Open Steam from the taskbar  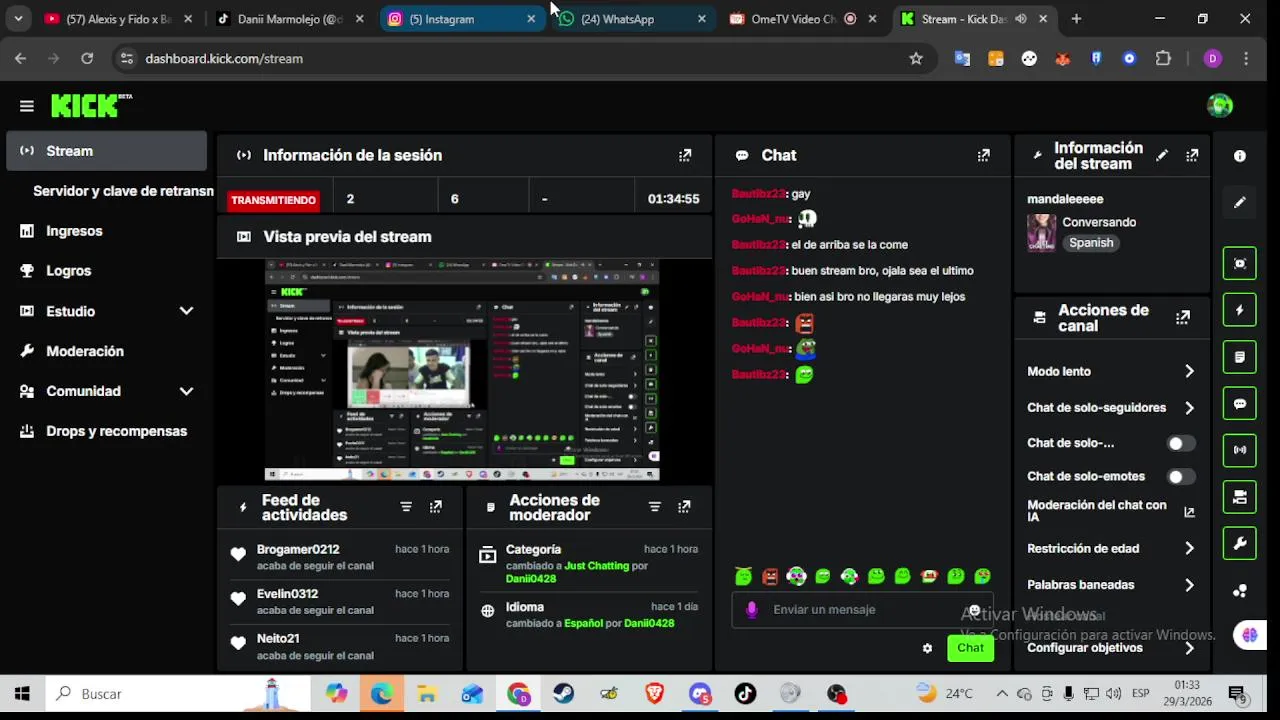pyautogui.click(x=563, y=694)
